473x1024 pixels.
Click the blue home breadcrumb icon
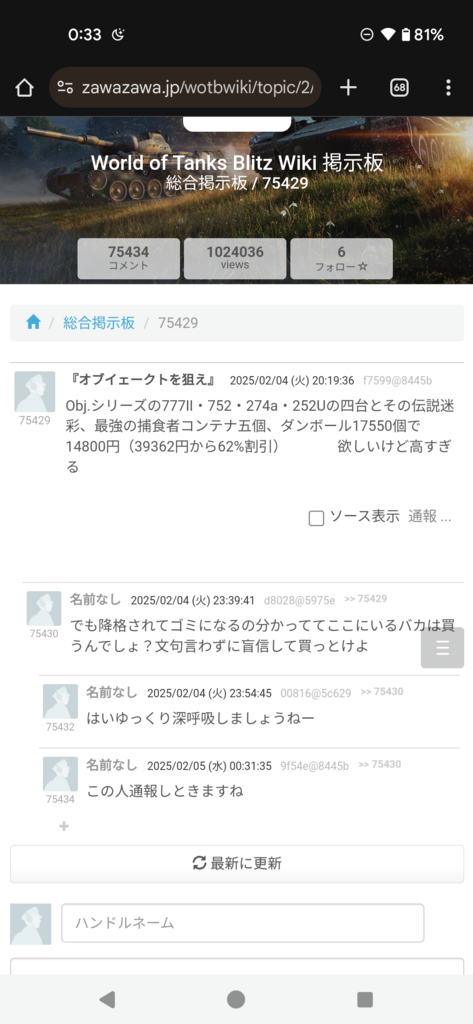point(33,323)
